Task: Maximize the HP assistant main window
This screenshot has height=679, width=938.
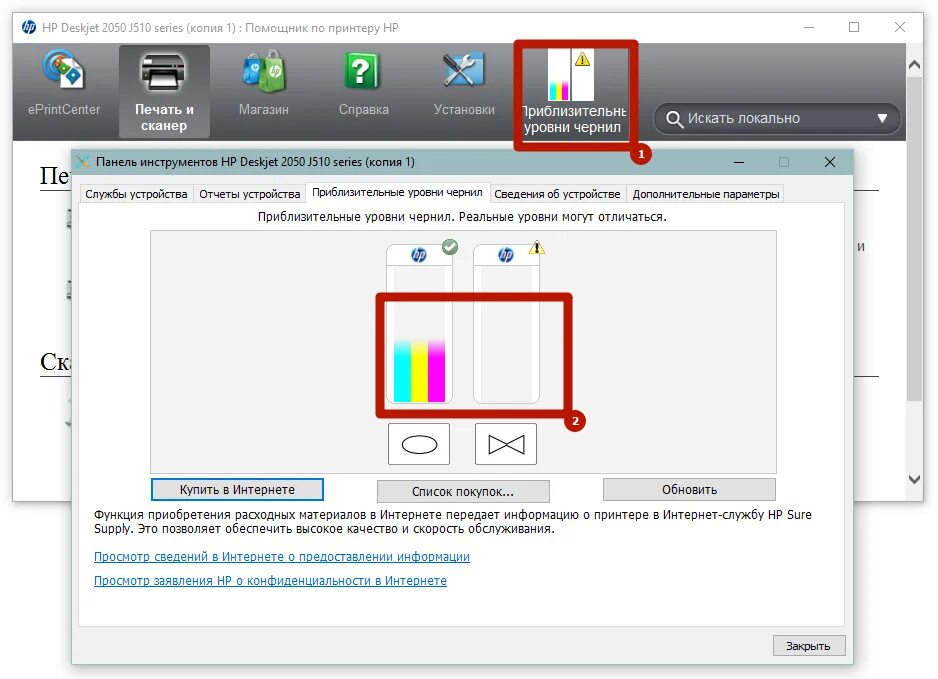Action: 854,28
